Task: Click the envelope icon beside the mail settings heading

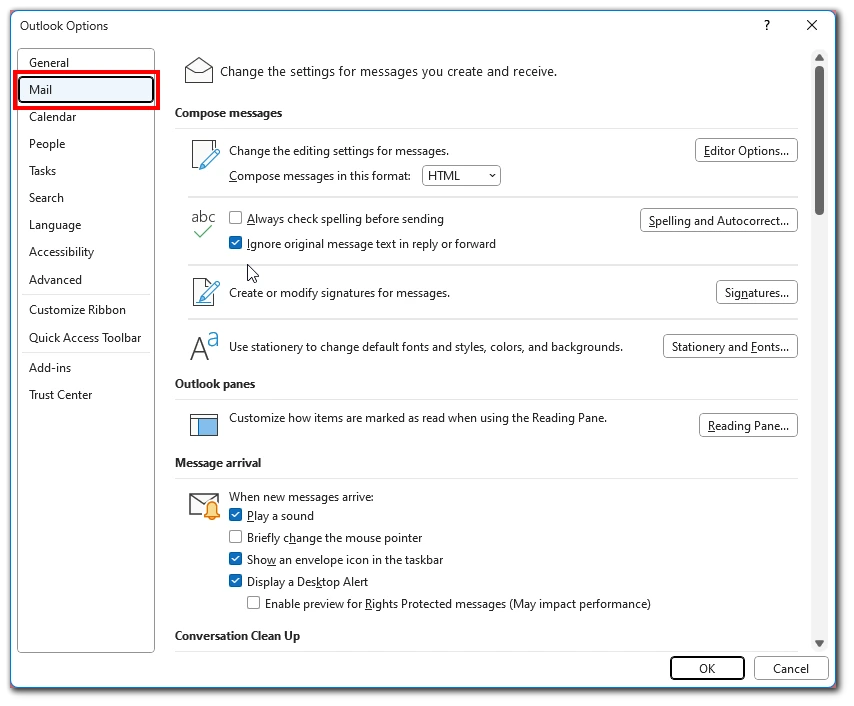Action: 199,71
